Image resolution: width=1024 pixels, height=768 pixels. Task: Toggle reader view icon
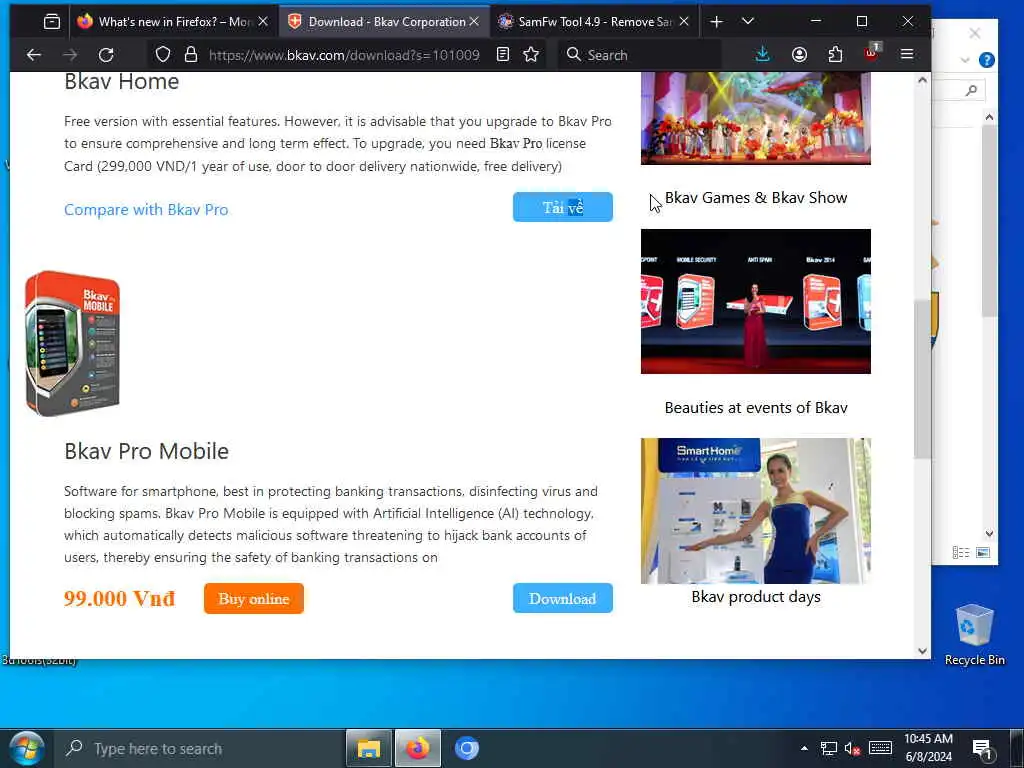click(503, 55)
